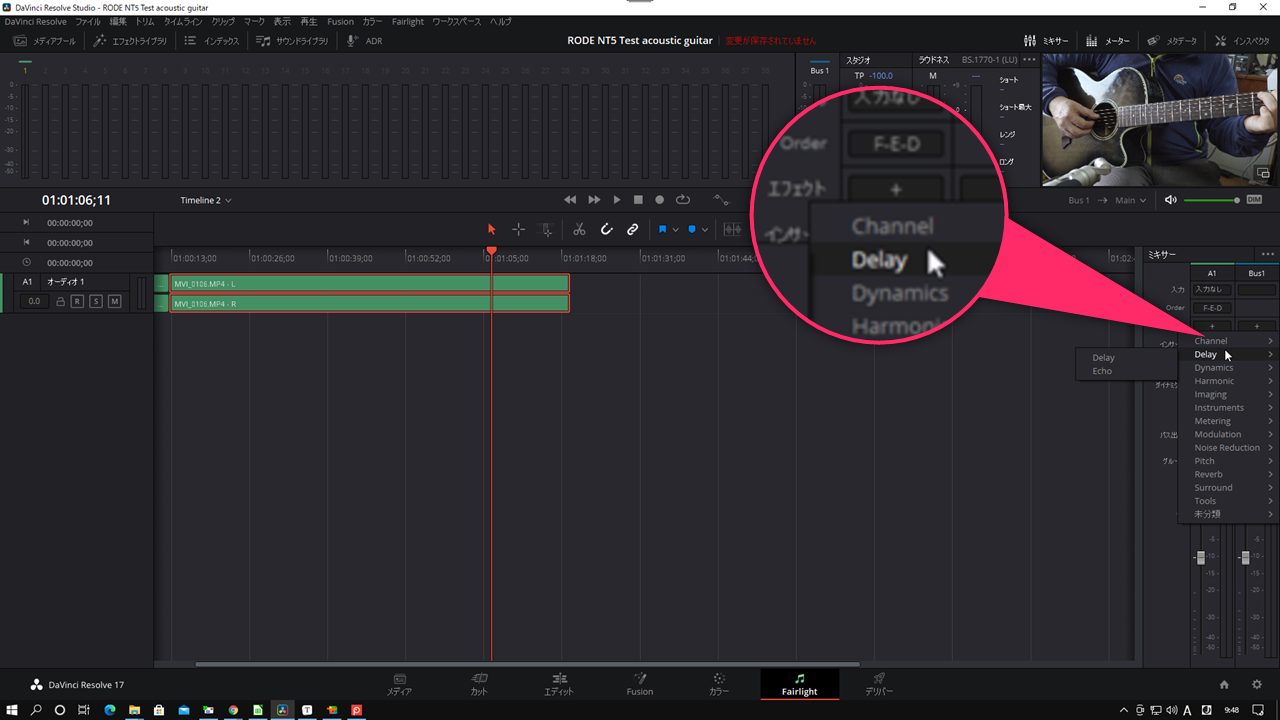This screenshot has height=720, width=1280.
Task: Open Windows Start menu
Action: click(11, 710)
